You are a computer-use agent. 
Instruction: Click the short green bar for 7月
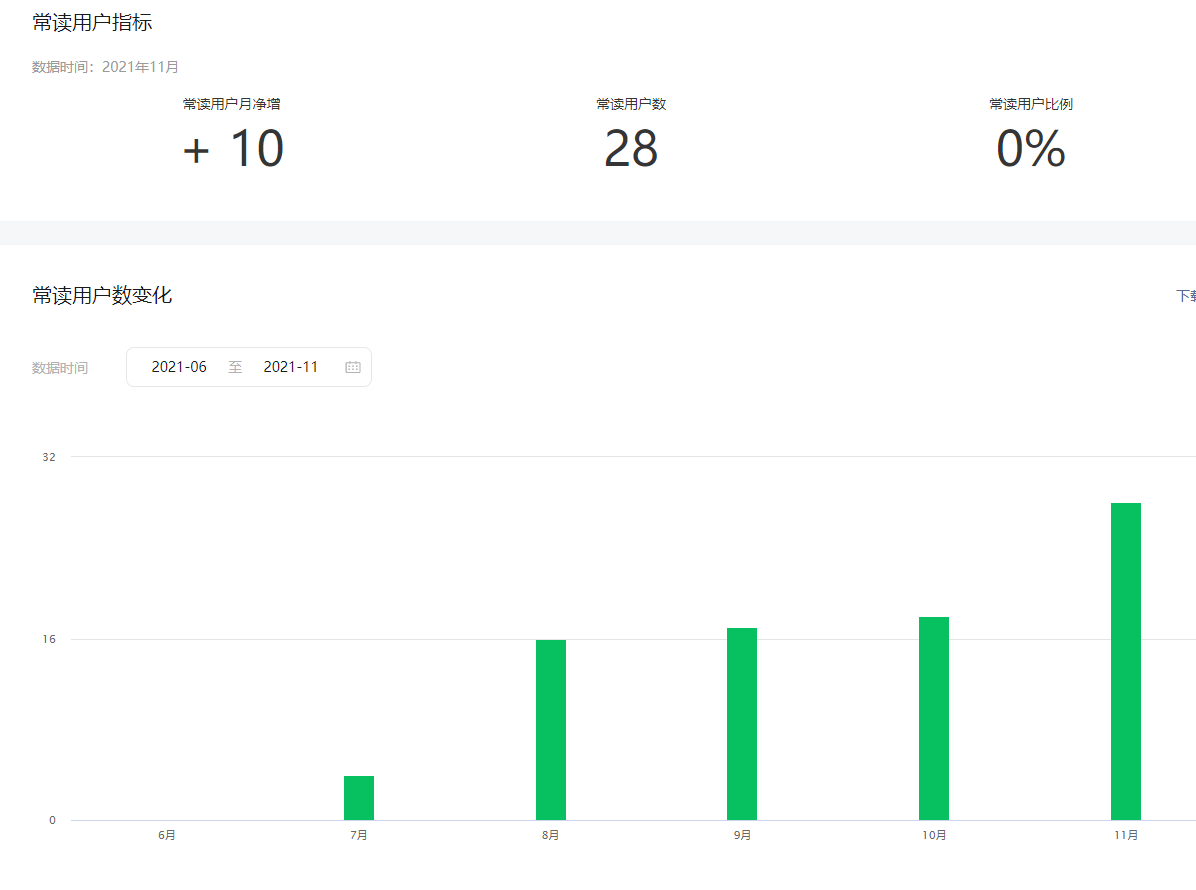click(359, 797)
